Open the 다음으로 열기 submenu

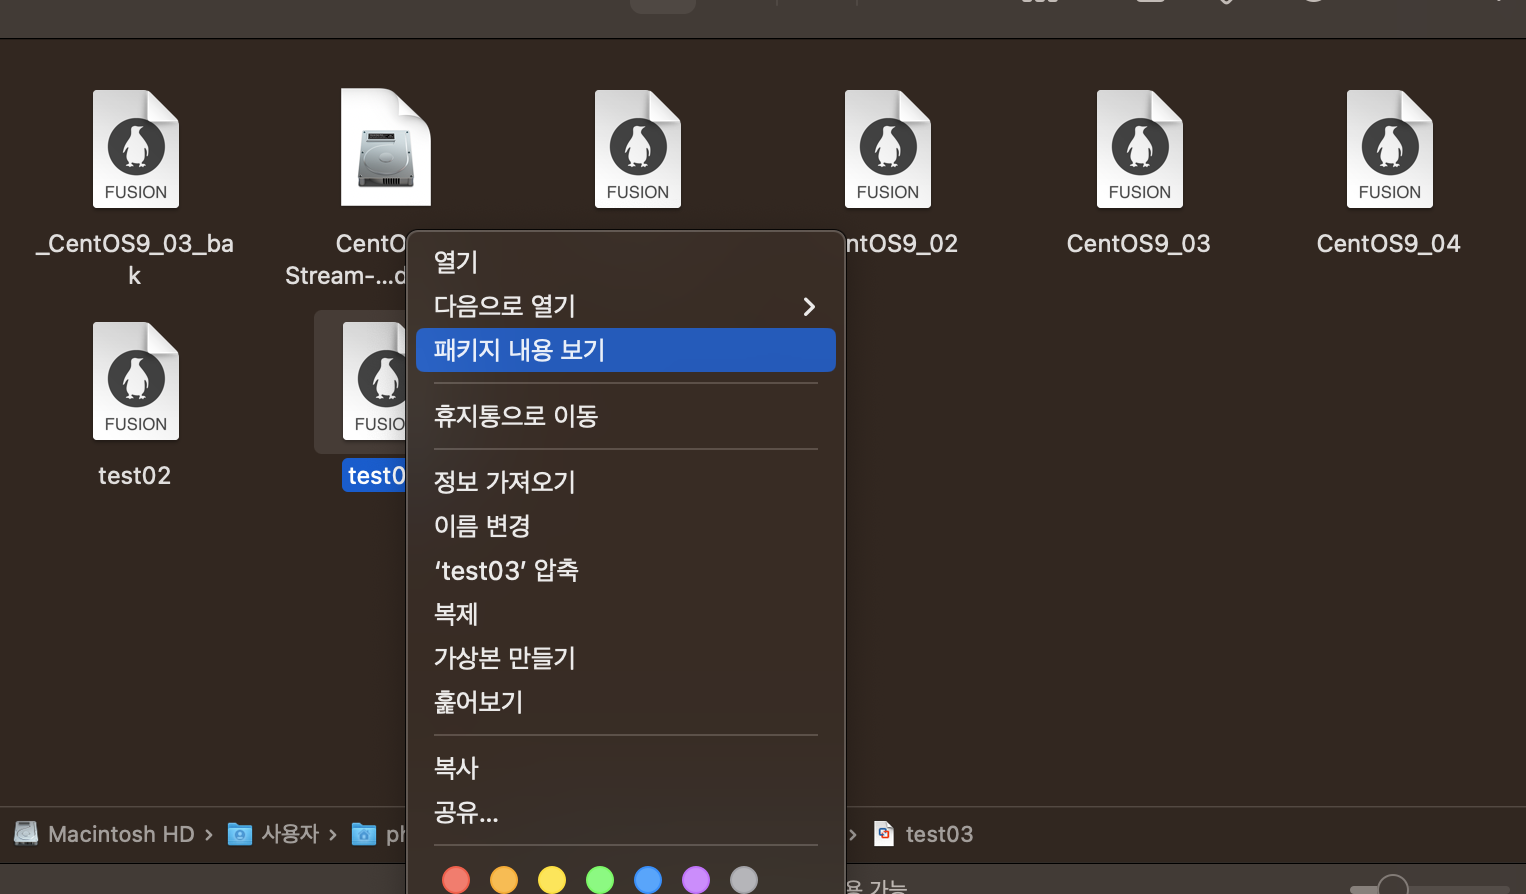(x=625, y=306)
